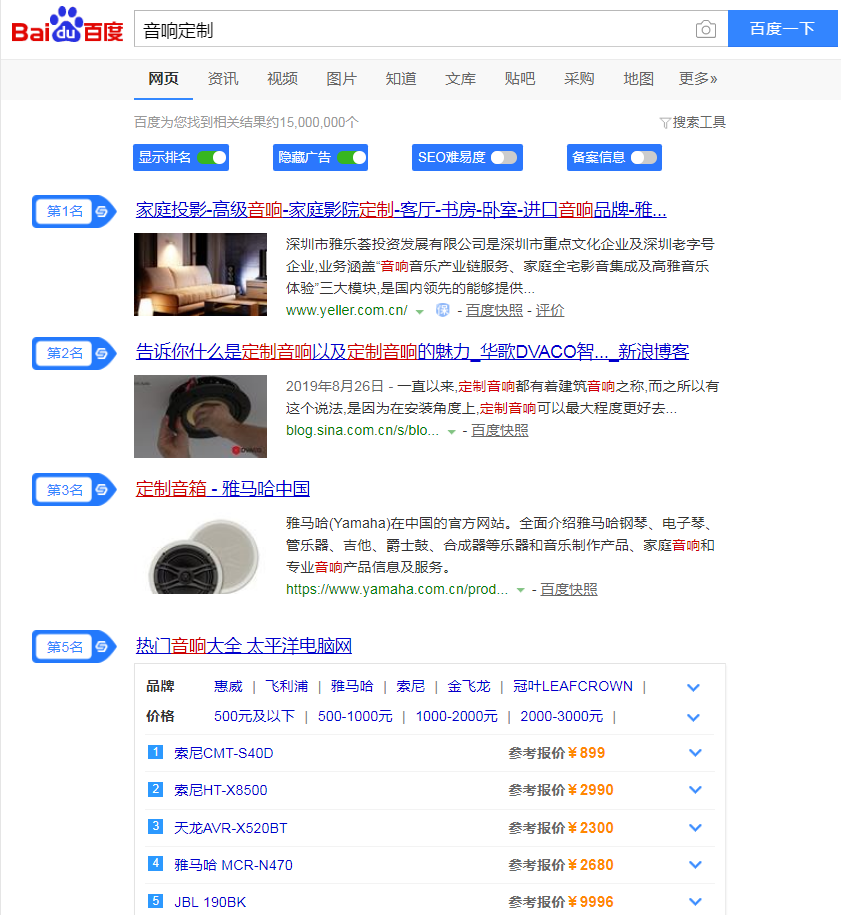The height and width of the screenshot is (915, 841).
Task: Open dropdown arrow next to blog.sina.com.cn
Action: pos(451,432)
